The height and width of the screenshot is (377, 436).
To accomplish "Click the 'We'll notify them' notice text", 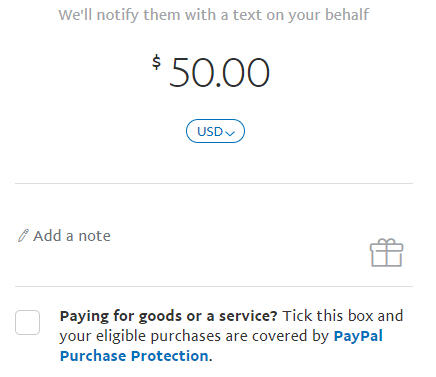I will [214, 15].
